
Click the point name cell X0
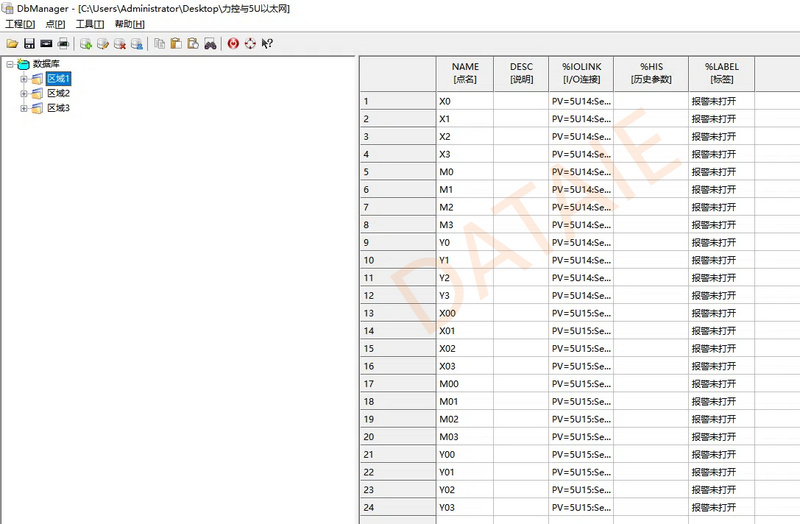pos(465,101)
